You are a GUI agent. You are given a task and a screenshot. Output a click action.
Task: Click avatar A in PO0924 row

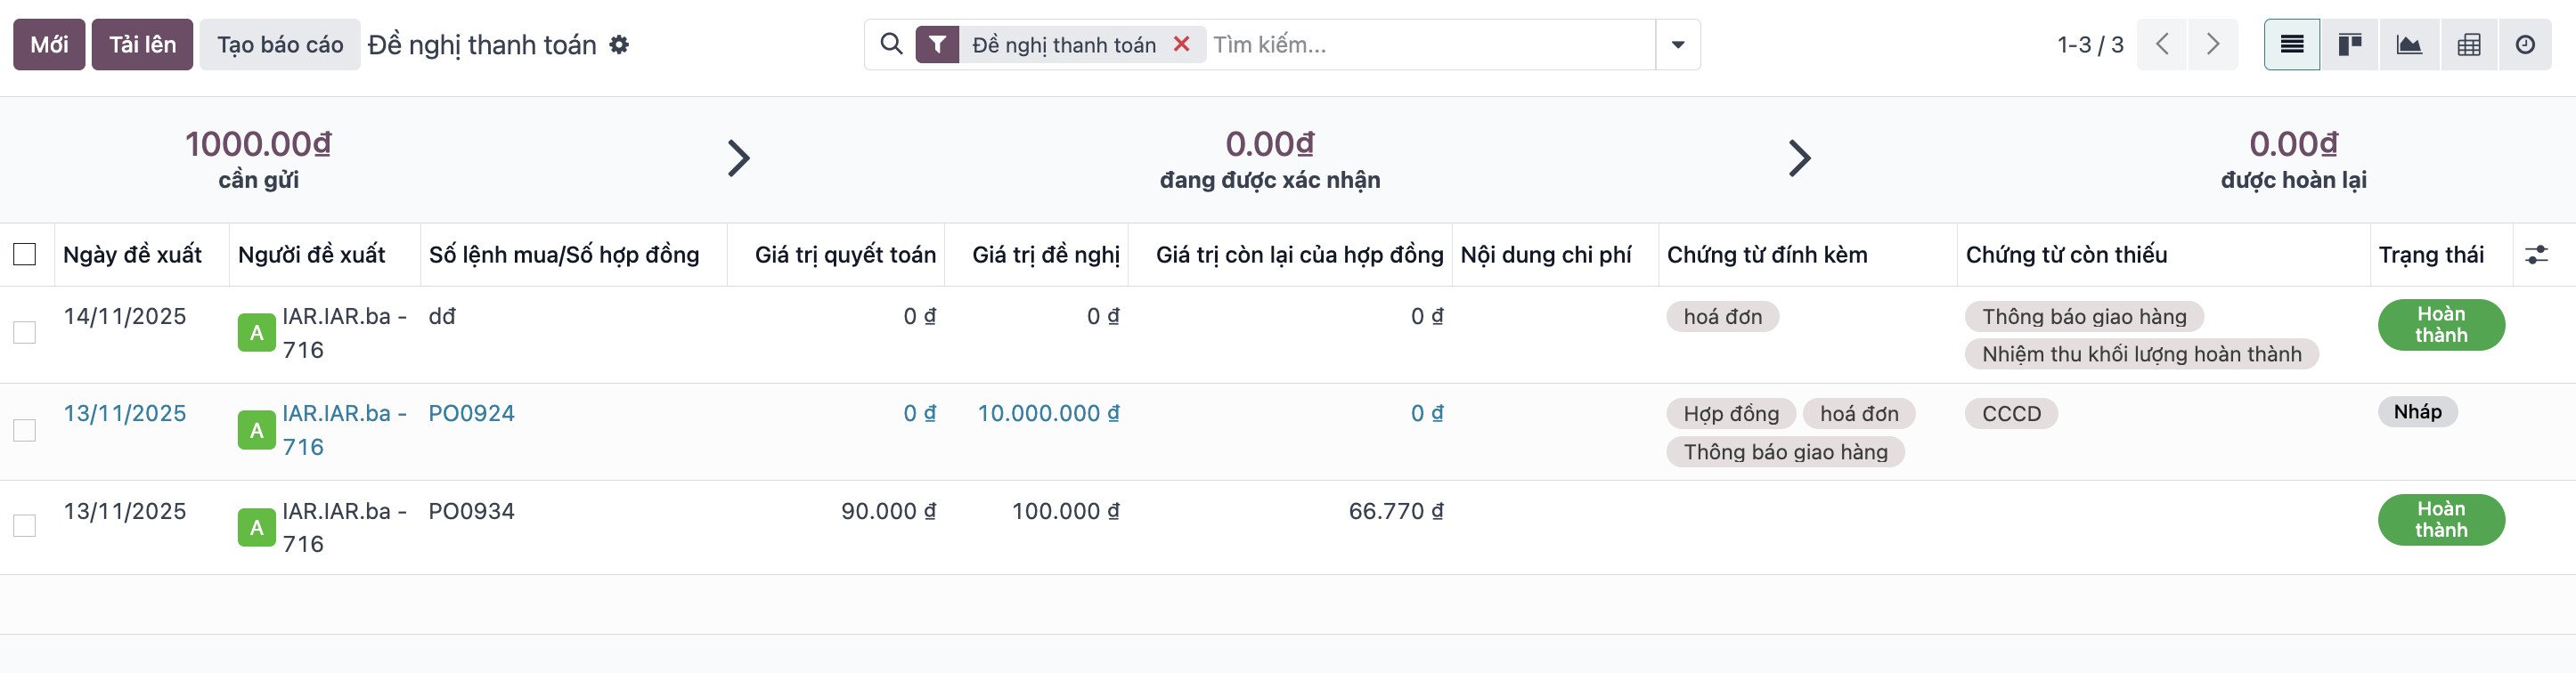coord(257,430)
